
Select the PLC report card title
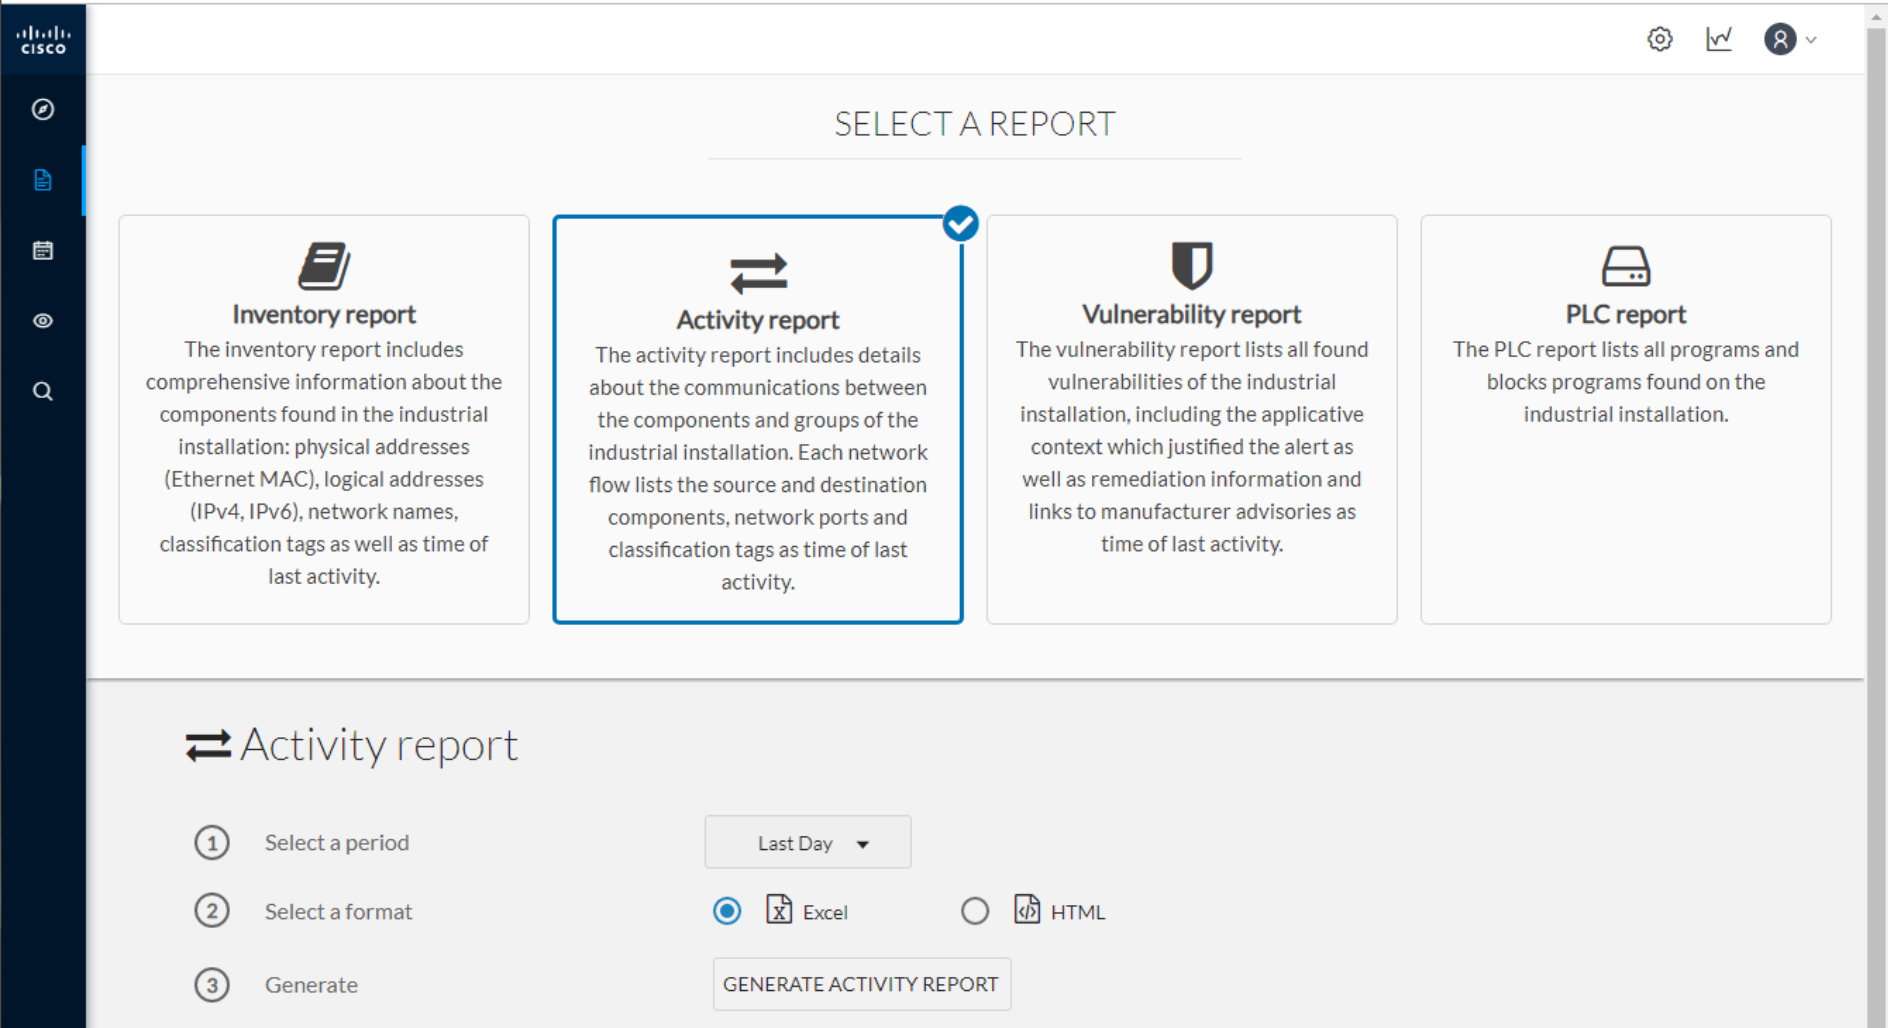coord(1626,314)
